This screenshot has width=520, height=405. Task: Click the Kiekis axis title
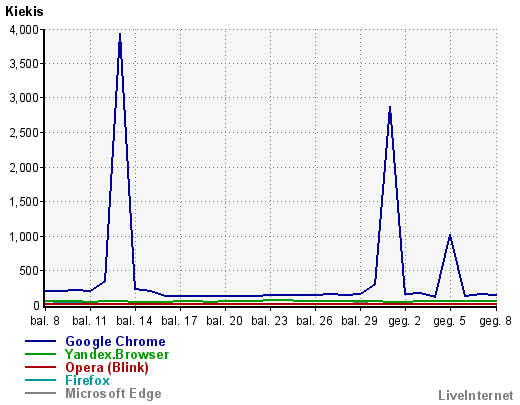[24, 12]
